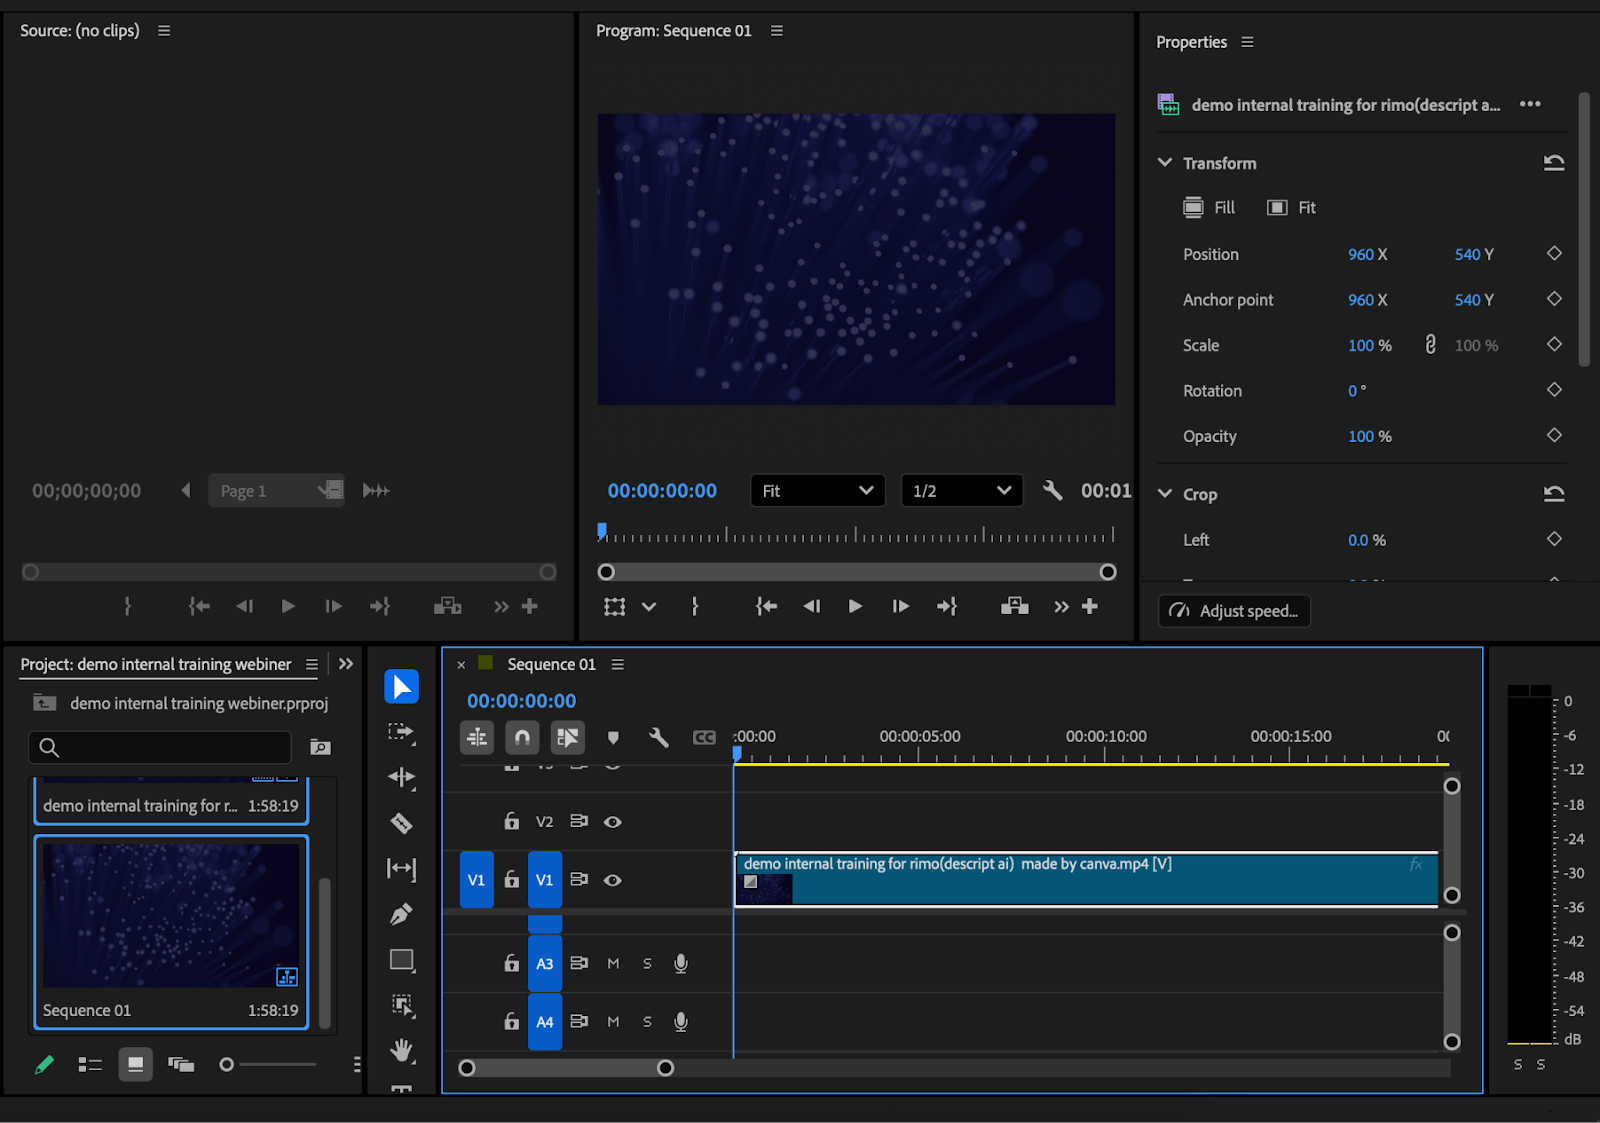The width and height of the screenshot is (1600, 1123).
Task: Open the Fit zoom level dropdown
Action: pyautogui.click(x=817, y=491)
